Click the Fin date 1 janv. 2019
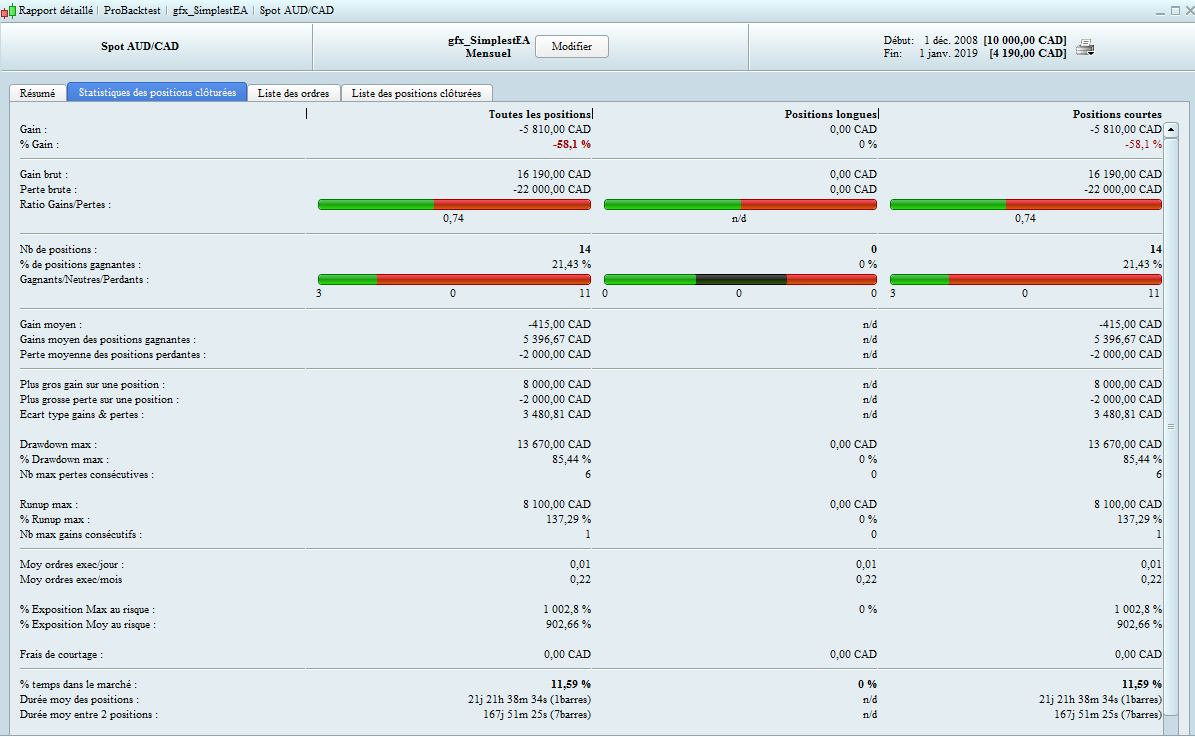 click(x=948, y=53)
